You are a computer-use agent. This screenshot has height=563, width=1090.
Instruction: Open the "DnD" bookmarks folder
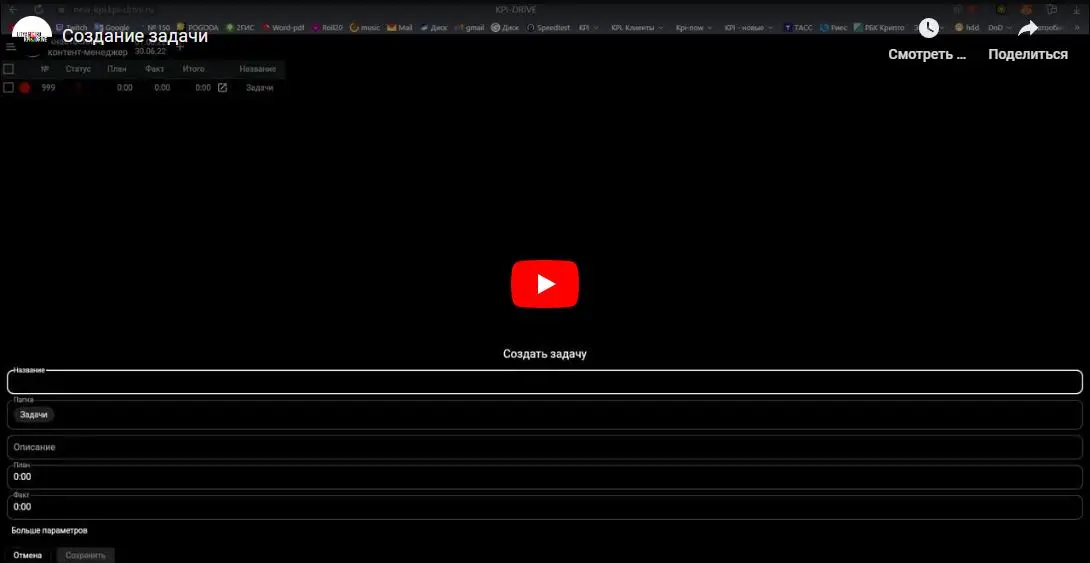[999, 28]
